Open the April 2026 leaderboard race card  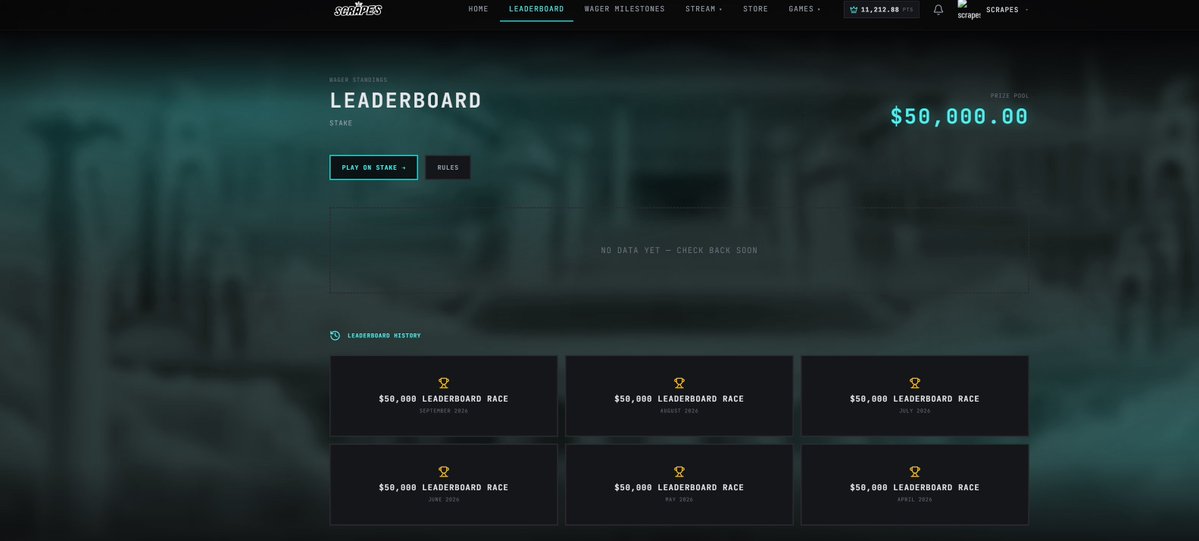click(915, 484)
